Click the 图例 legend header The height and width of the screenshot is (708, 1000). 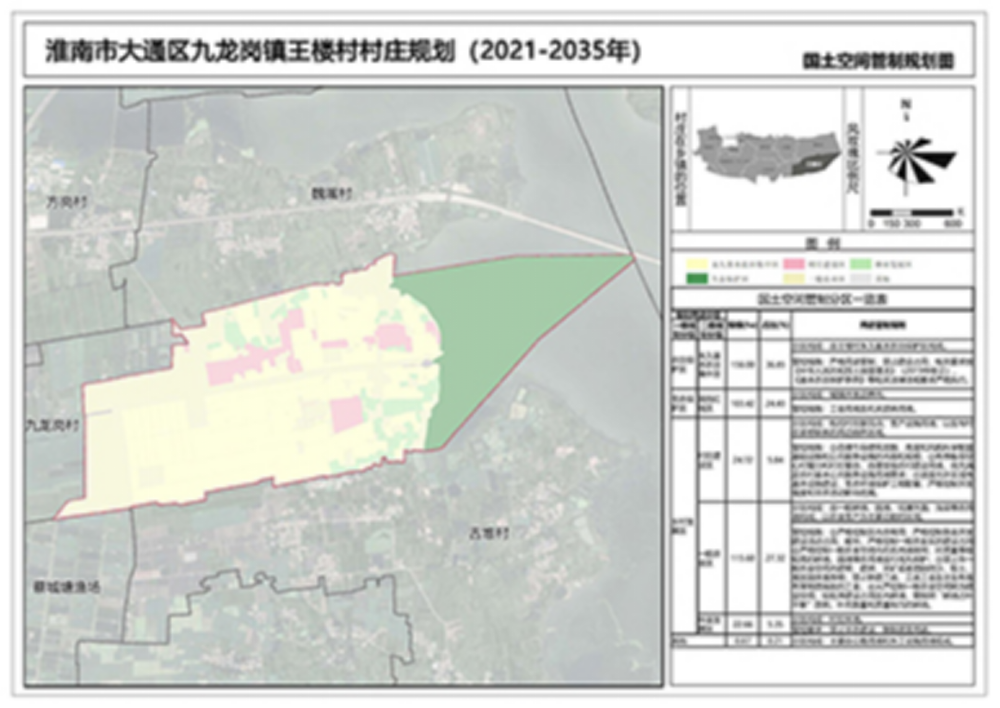pyautogui.click(x=821, y=243)
